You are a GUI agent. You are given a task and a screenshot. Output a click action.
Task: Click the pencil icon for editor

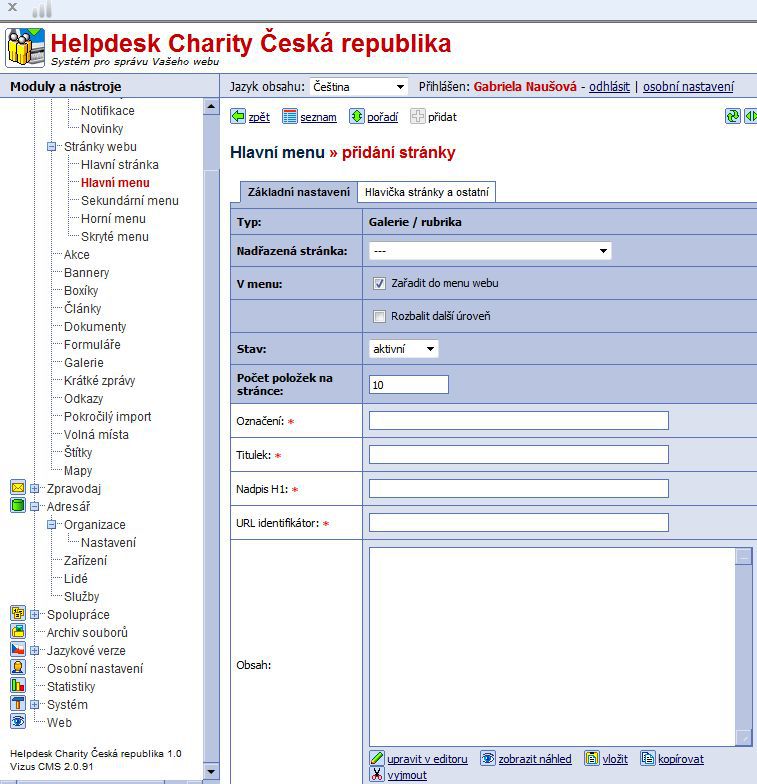coord(376,758)
